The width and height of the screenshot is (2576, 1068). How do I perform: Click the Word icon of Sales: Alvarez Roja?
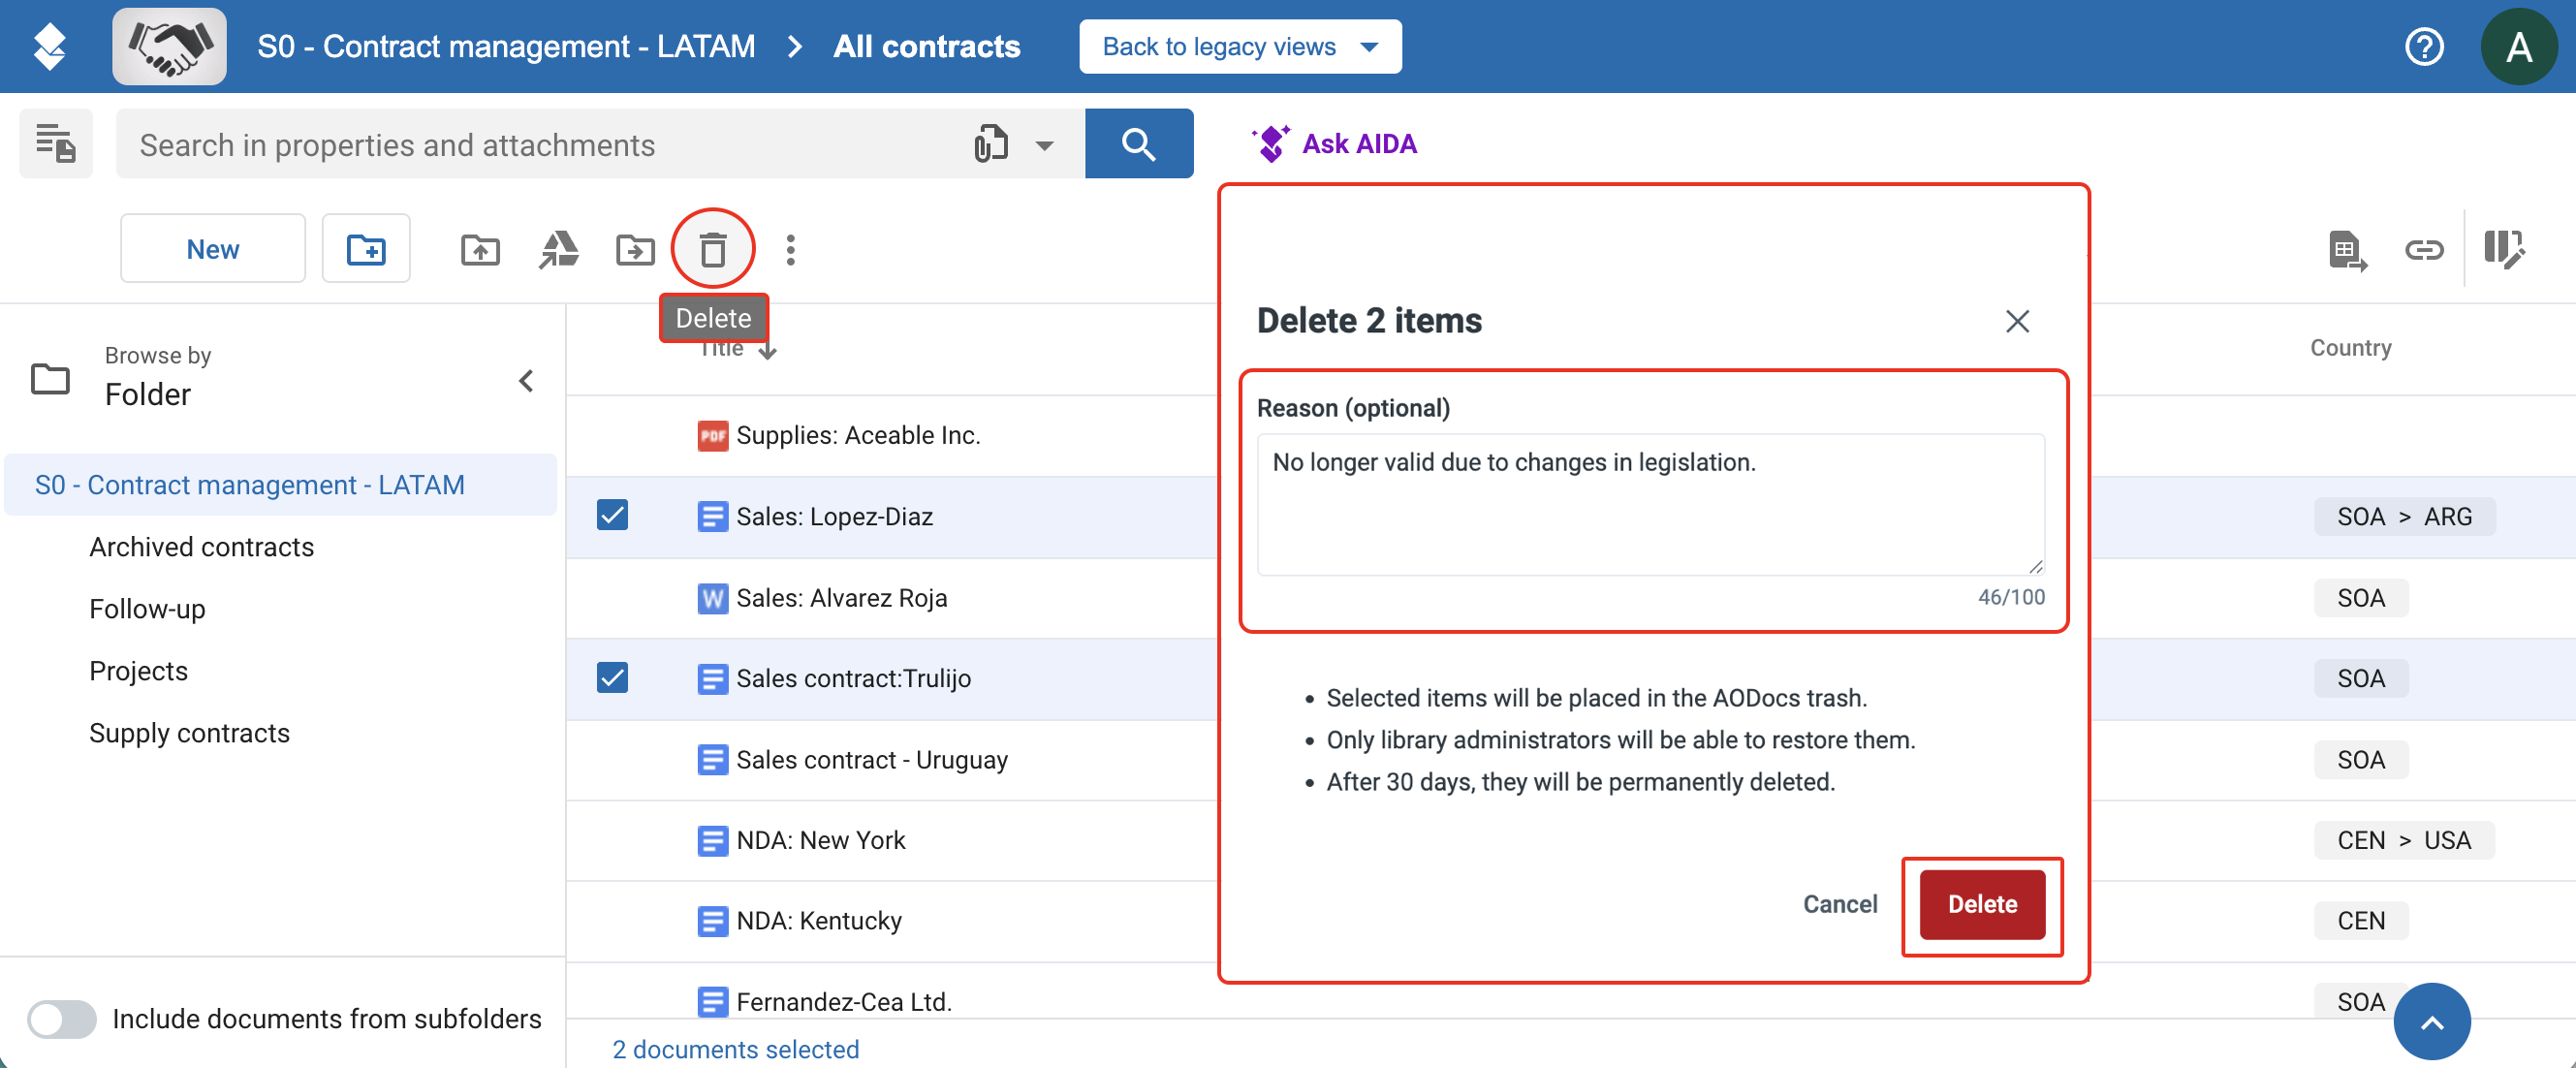pos(712,598)
